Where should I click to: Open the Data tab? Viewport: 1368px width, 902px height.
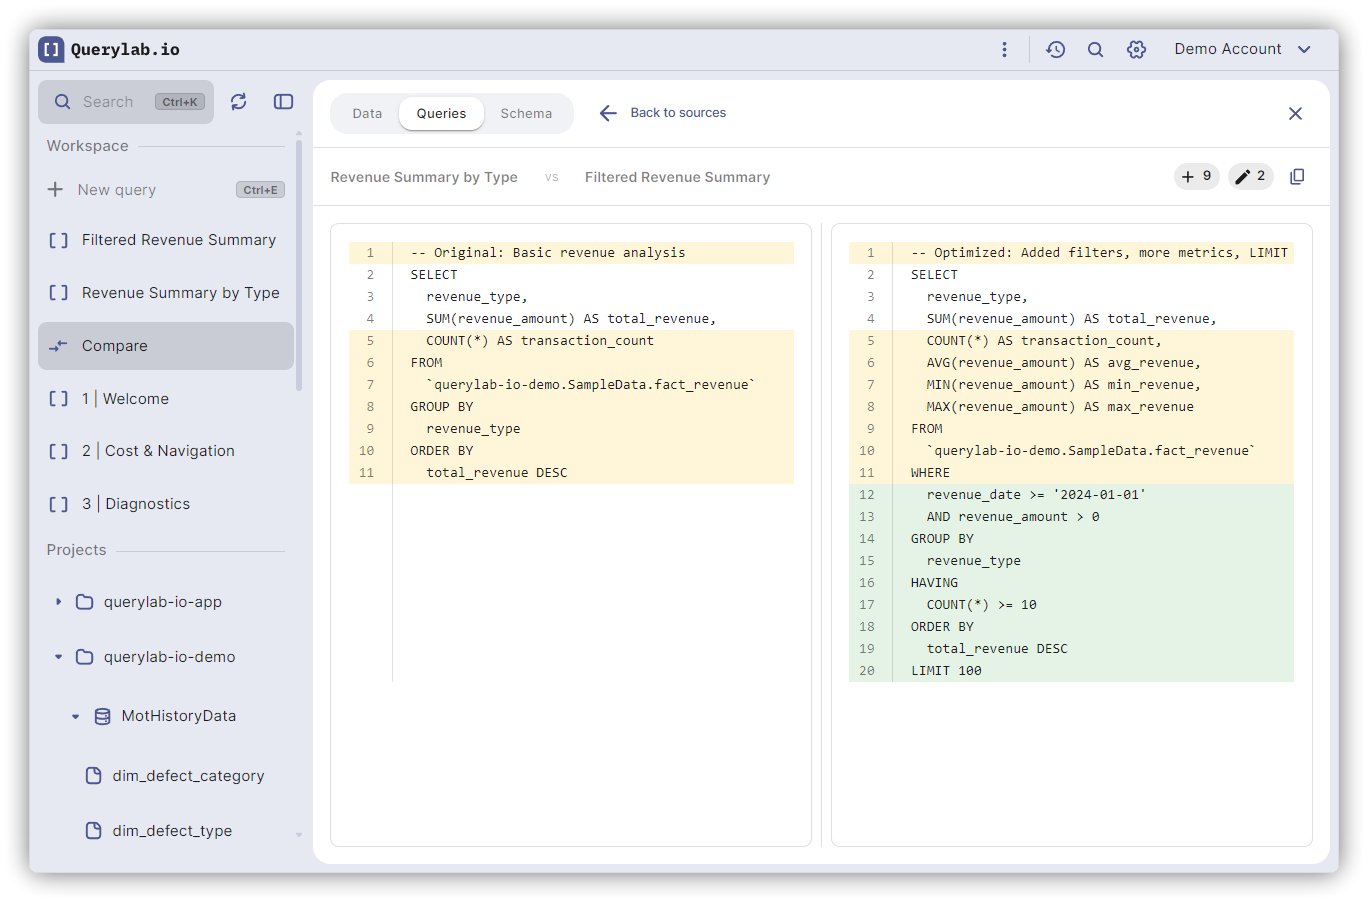(x=367, y=113)
